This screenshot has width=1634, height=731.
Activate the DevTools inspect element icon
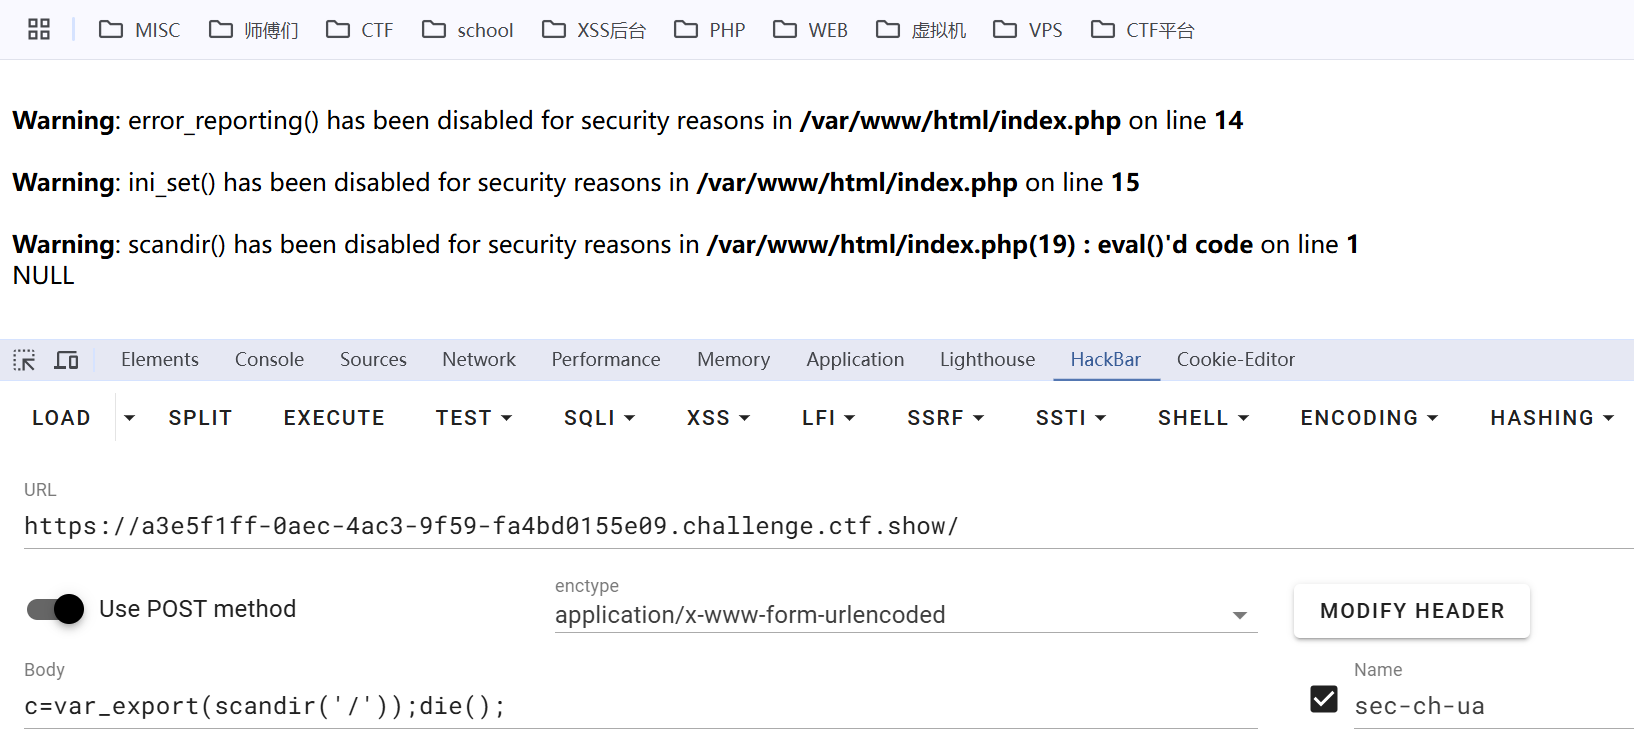click(x=24, y=360)
